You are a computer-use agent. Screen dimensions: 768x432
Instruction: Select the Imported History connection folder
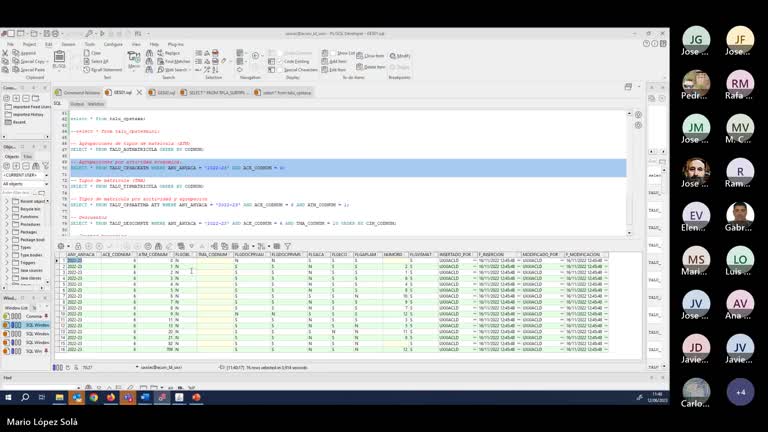(24, 114)
